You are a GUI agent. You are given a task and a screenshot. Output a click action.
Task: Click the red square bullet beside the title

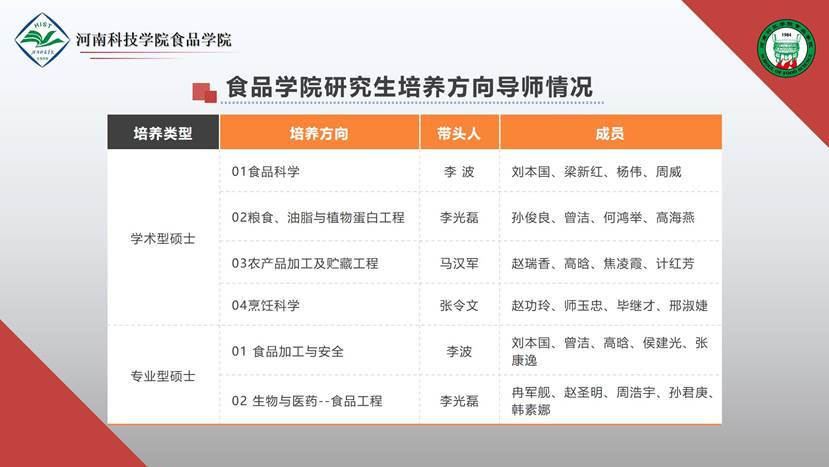[204, 91]
